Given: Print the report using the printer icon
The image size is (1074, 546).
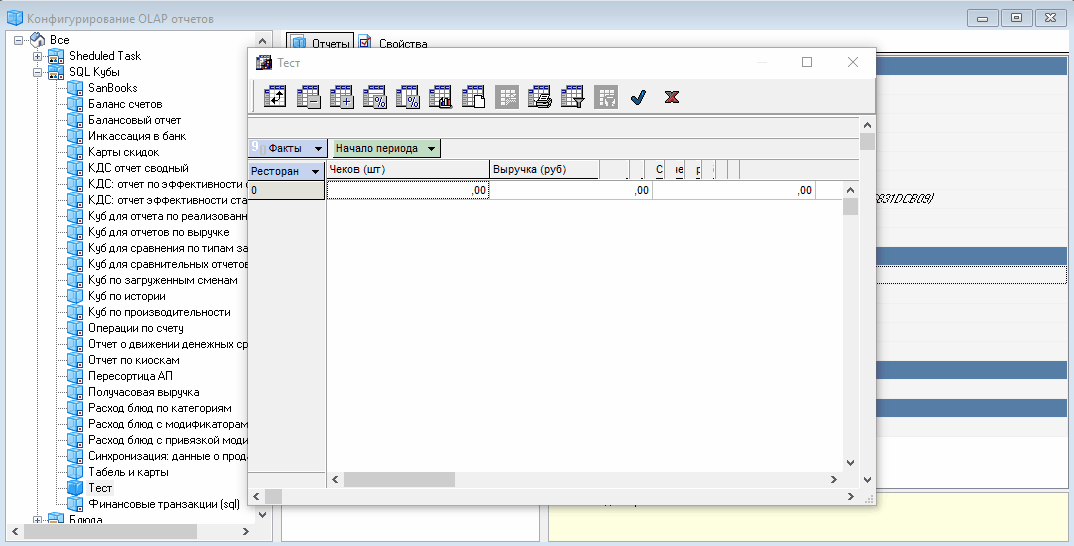Looking at the screenshot, I should tap(540, 97).
